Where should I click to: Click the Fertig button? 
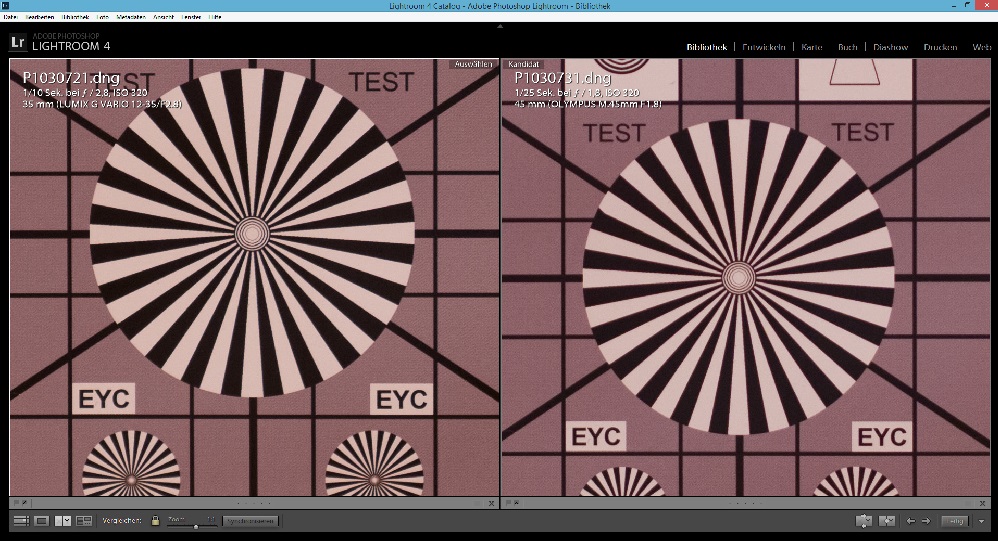pyautogui.click(x=956, y=521)
